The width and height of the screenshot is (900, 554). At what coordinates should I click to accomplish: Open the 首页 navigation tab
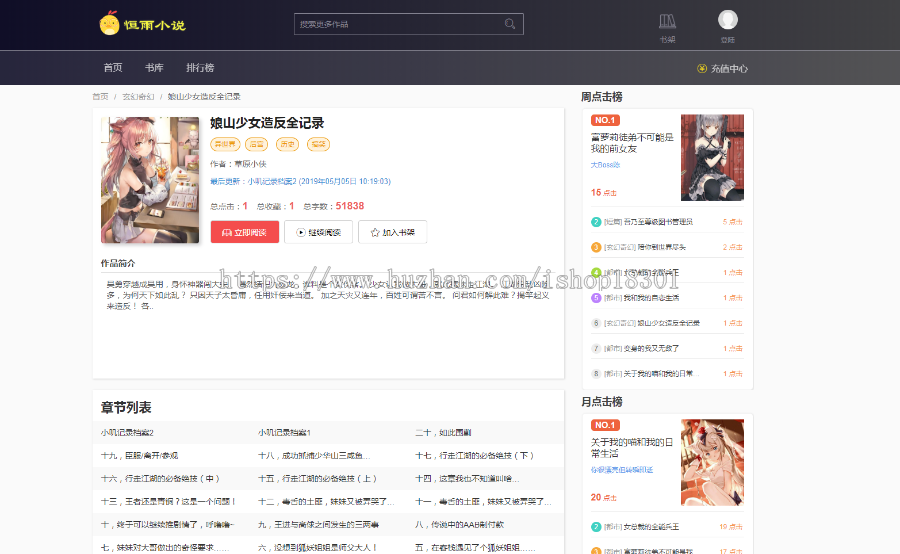(x=112, y=68)
